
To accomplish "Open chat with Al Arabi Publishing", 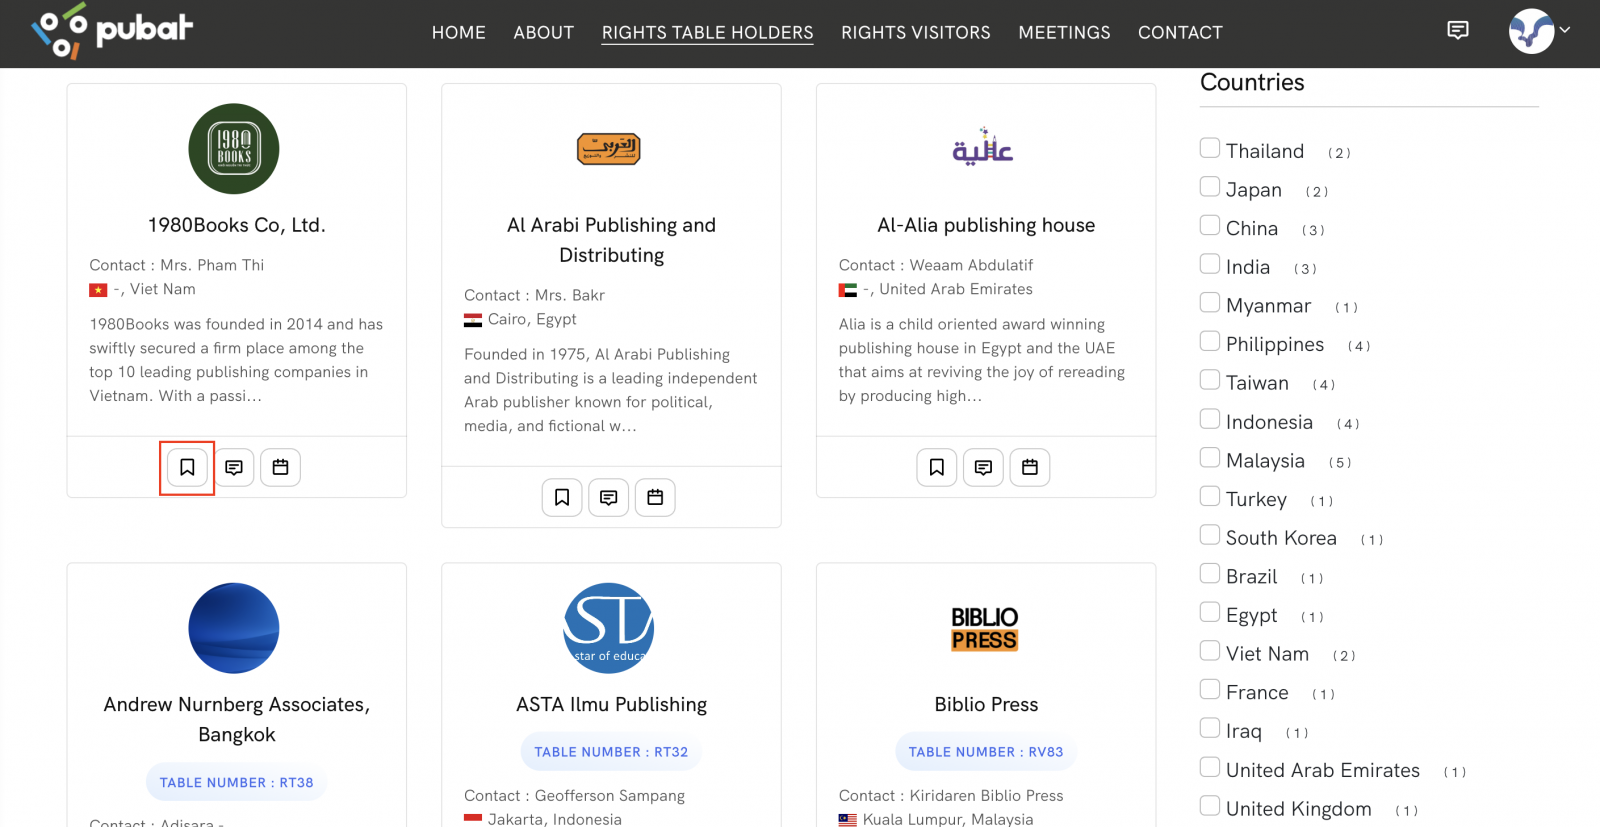I will click(608, 497).
